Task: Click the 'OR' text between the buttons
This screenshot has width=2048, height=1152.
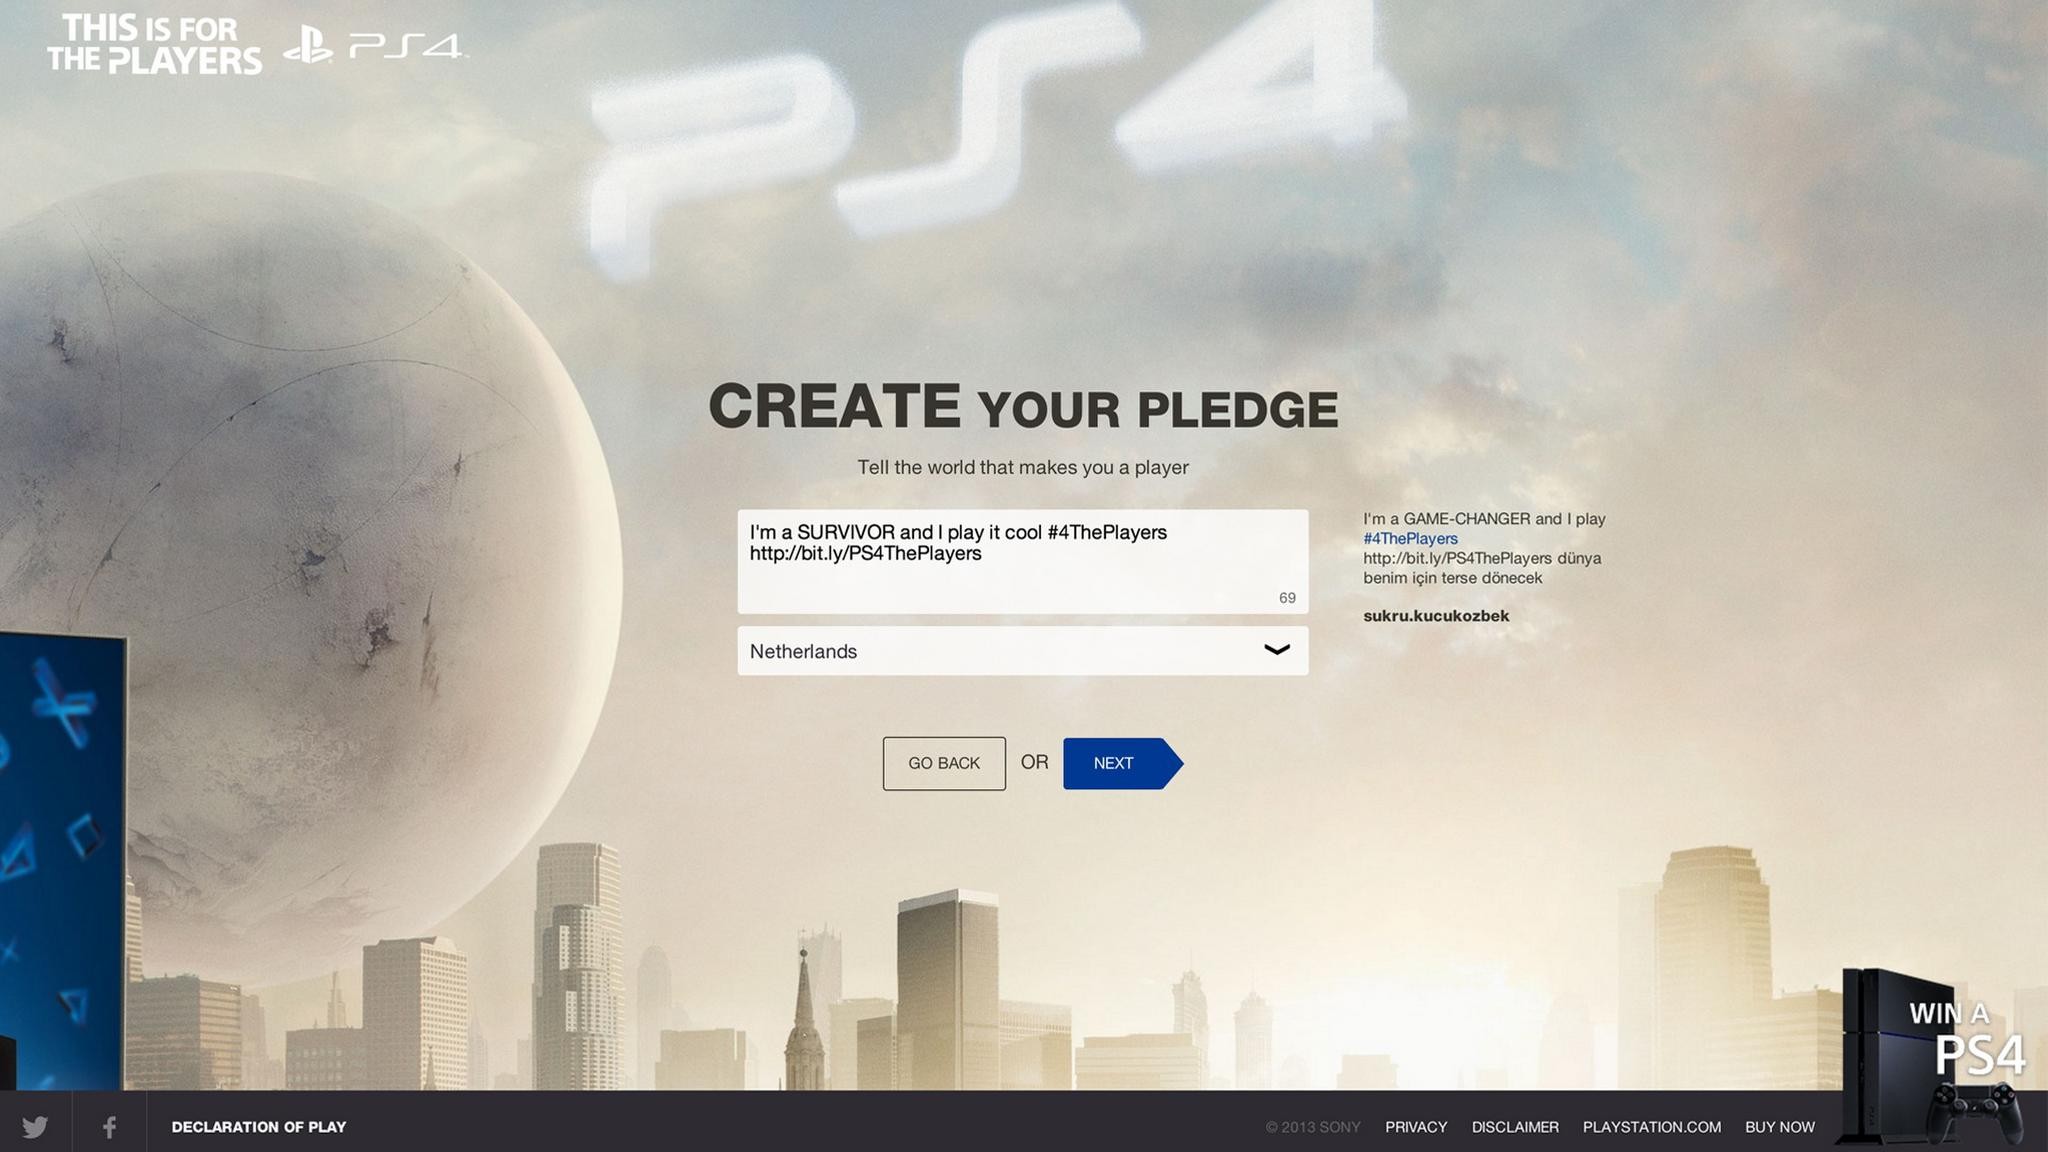Action: pos(1034,762)
